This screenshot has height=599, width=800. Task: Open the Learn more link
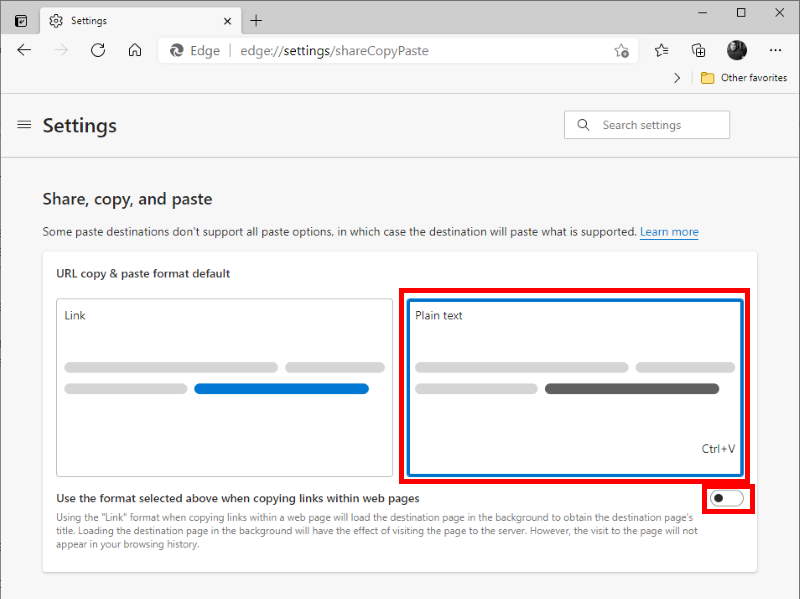(x=669, y=231)
